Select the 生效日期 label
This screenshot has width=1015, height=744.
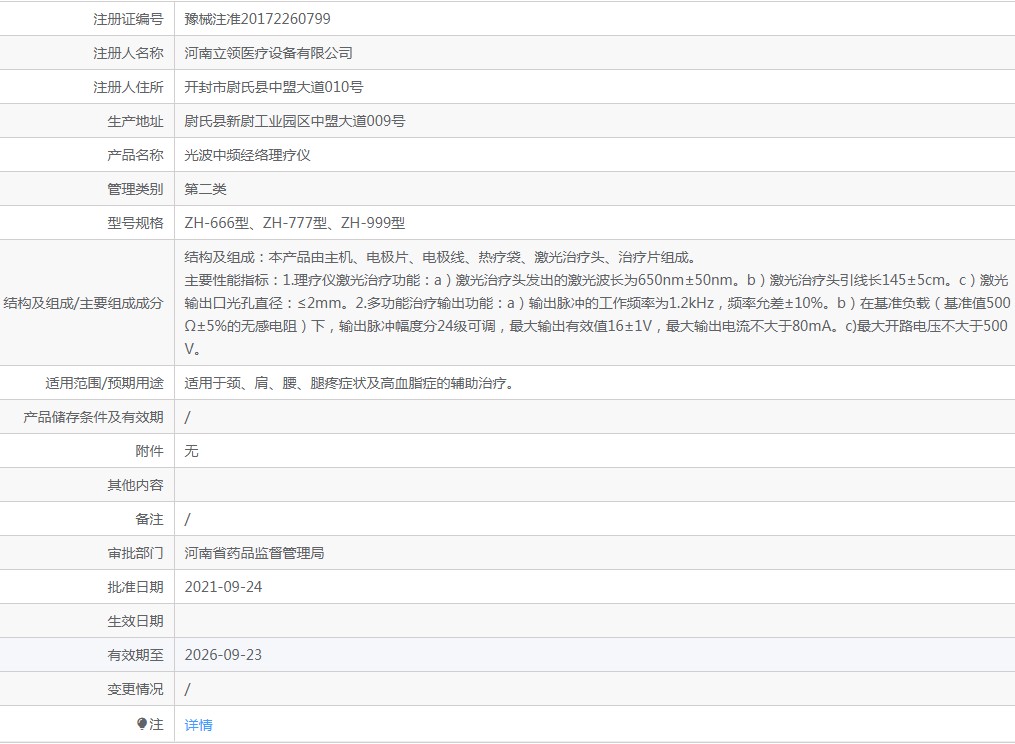(x=135, y=621)
